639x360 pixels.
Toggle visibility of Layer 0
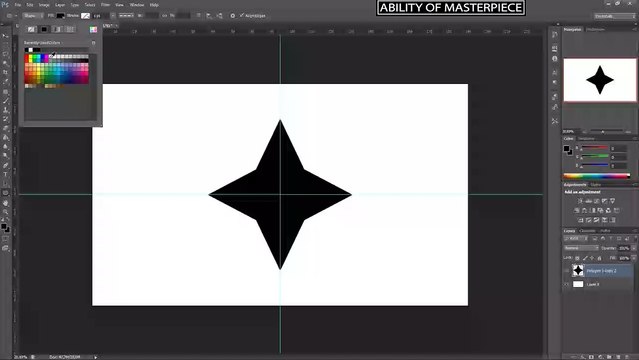[x=567, y=284]
